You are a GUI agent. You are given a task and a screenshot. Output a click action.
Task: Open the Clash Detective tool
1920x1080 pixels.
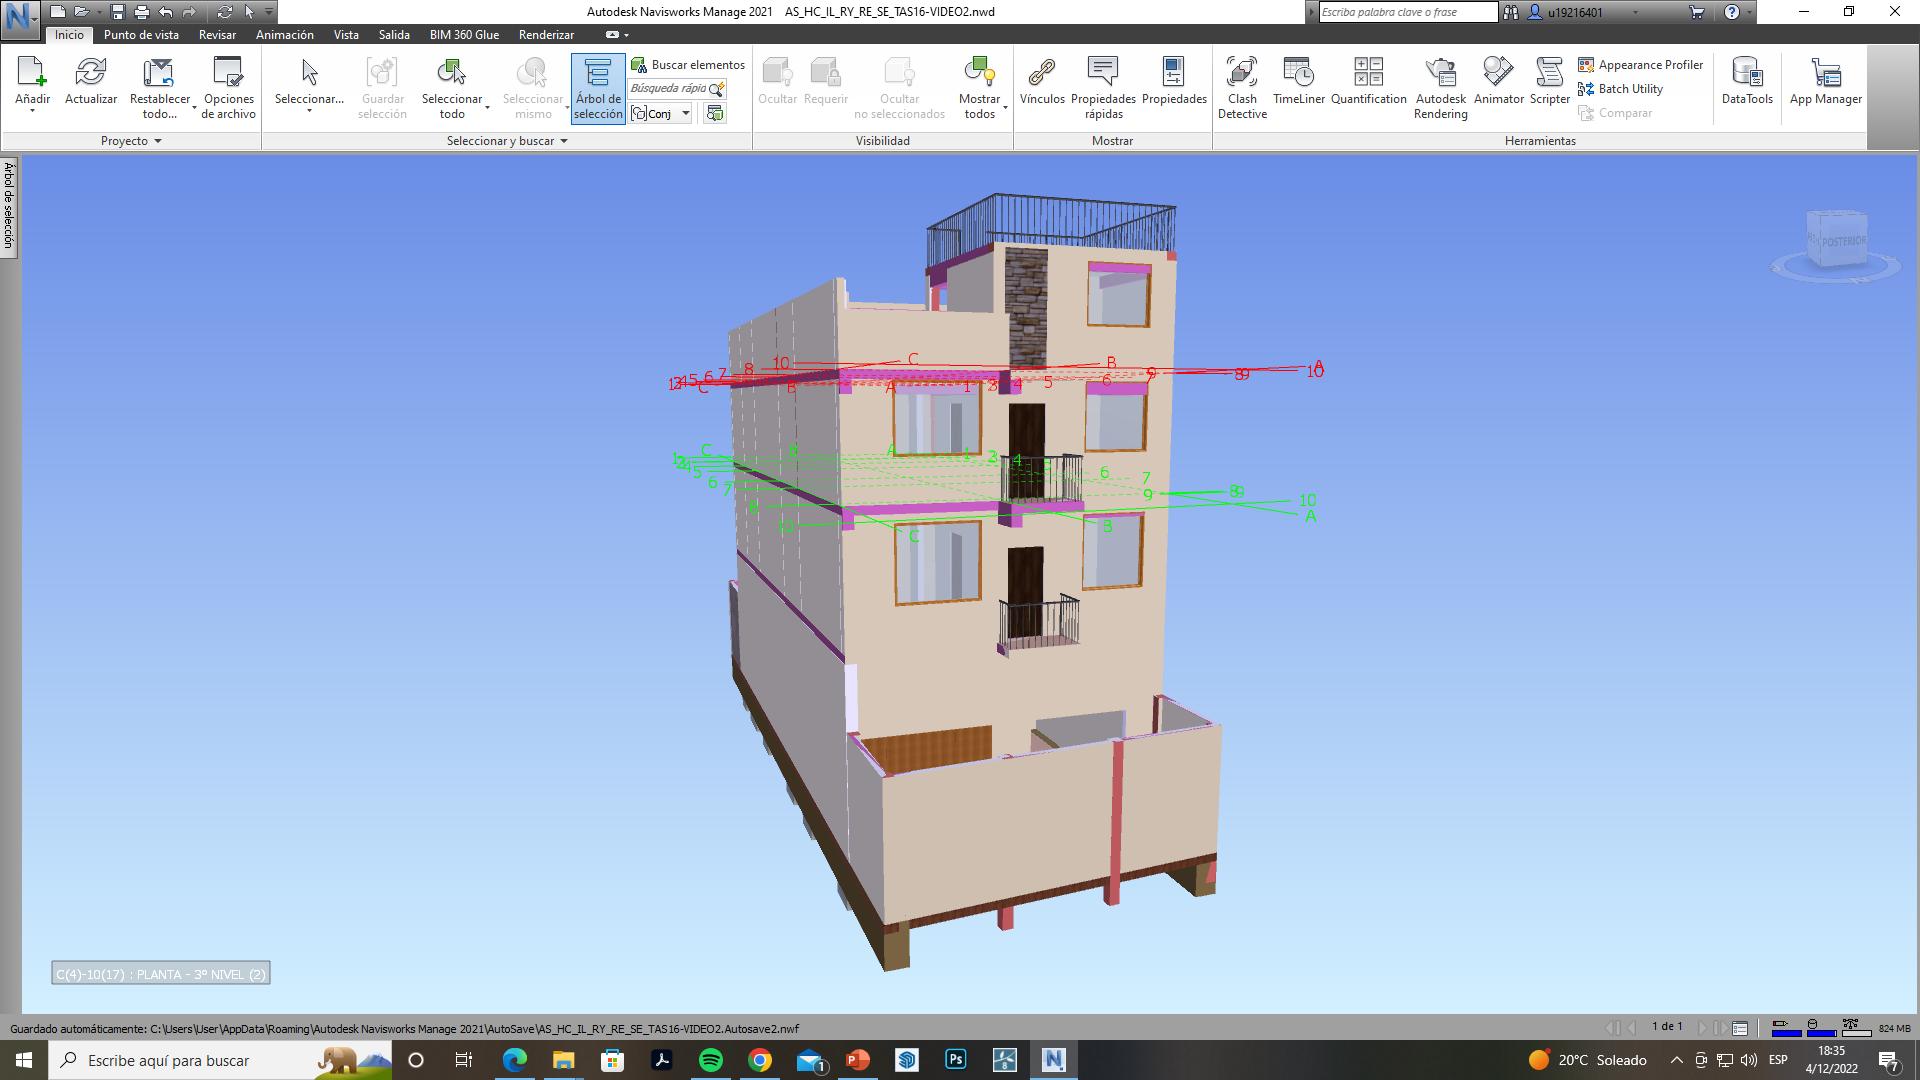[1242, 86]
